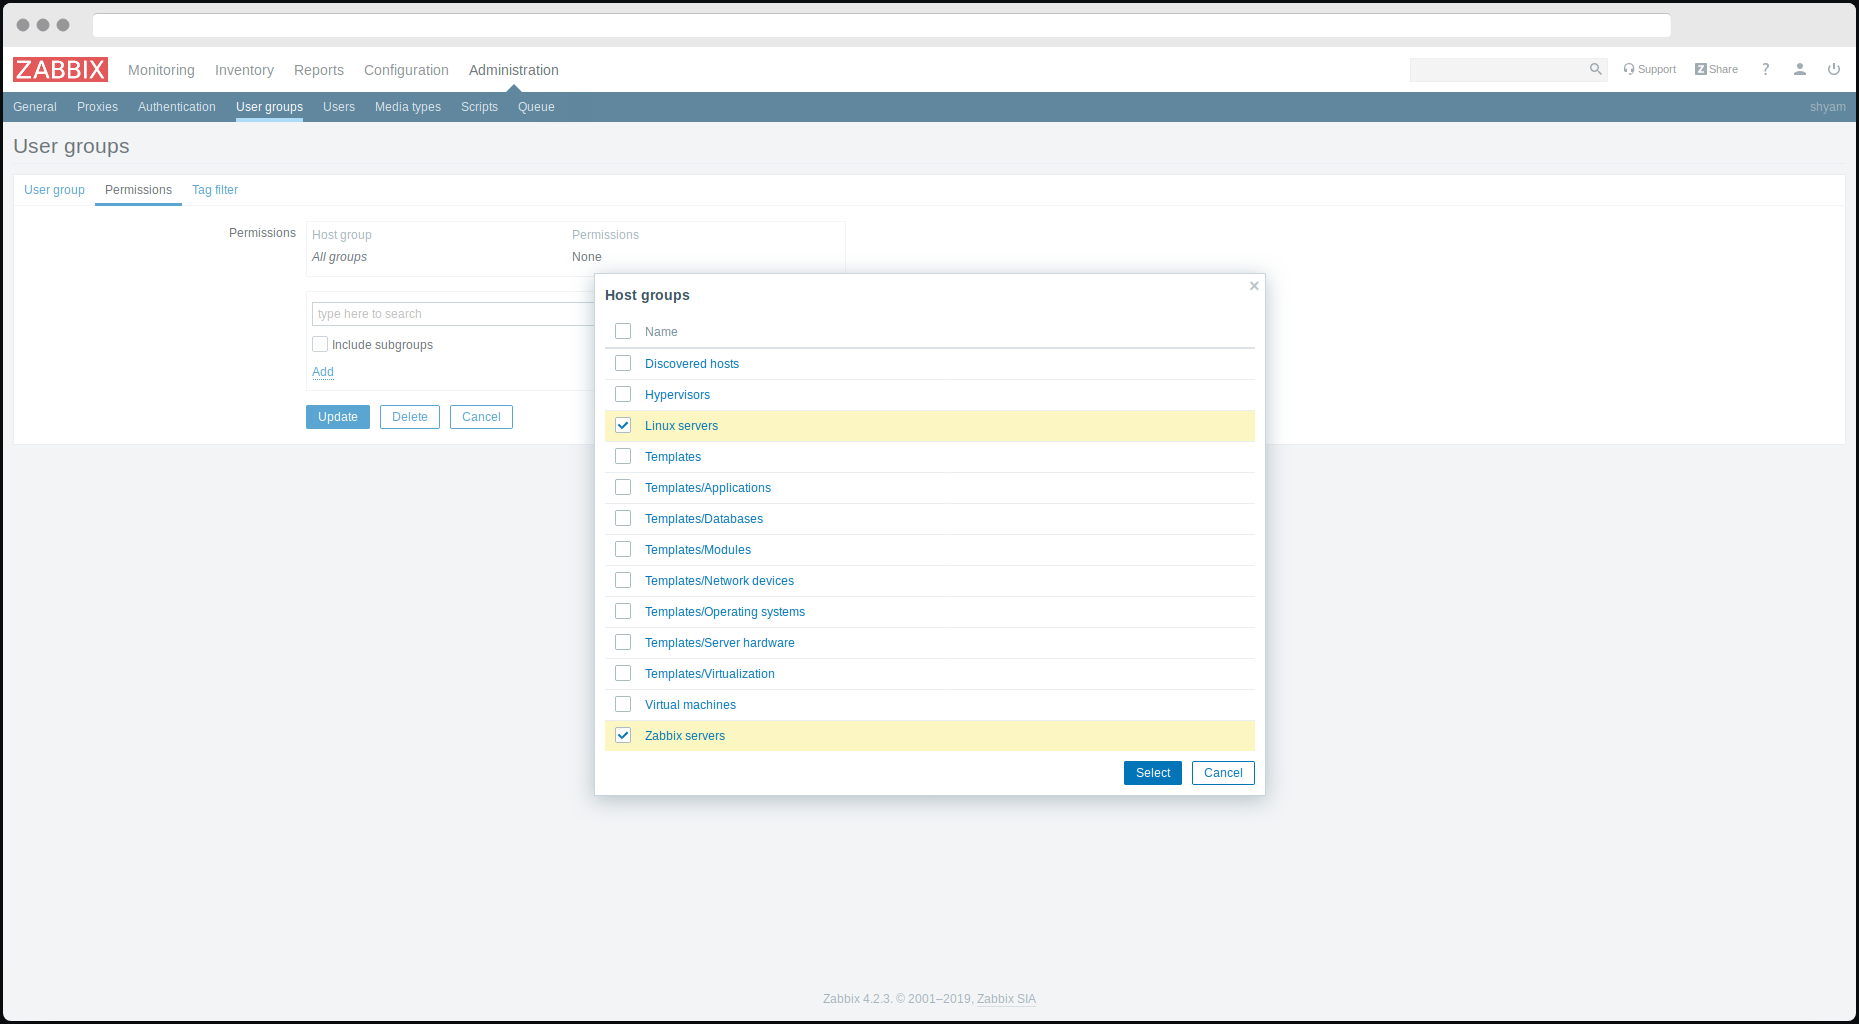Image resolution: width=1859 pixels, height=1024 pixels.
Task: Switch to the Tag filter tab
Action: point(215,190)
